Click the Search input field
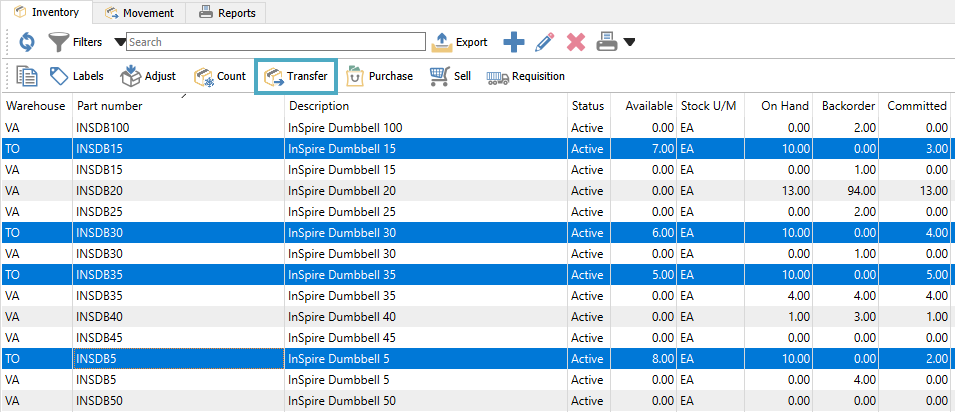The width and height of the screenshot is (955, 412). [276, 42]
